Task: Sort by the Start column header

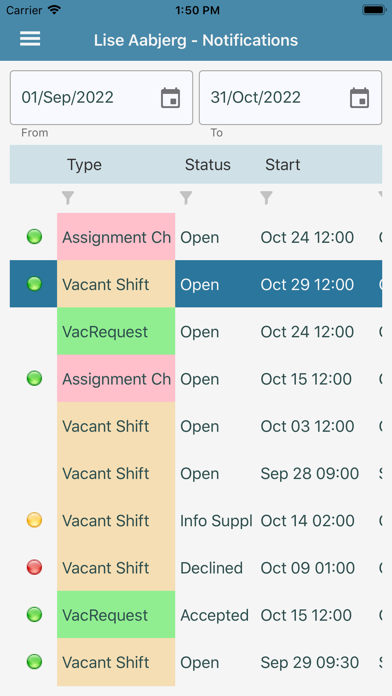Action: tap(283, 165)
